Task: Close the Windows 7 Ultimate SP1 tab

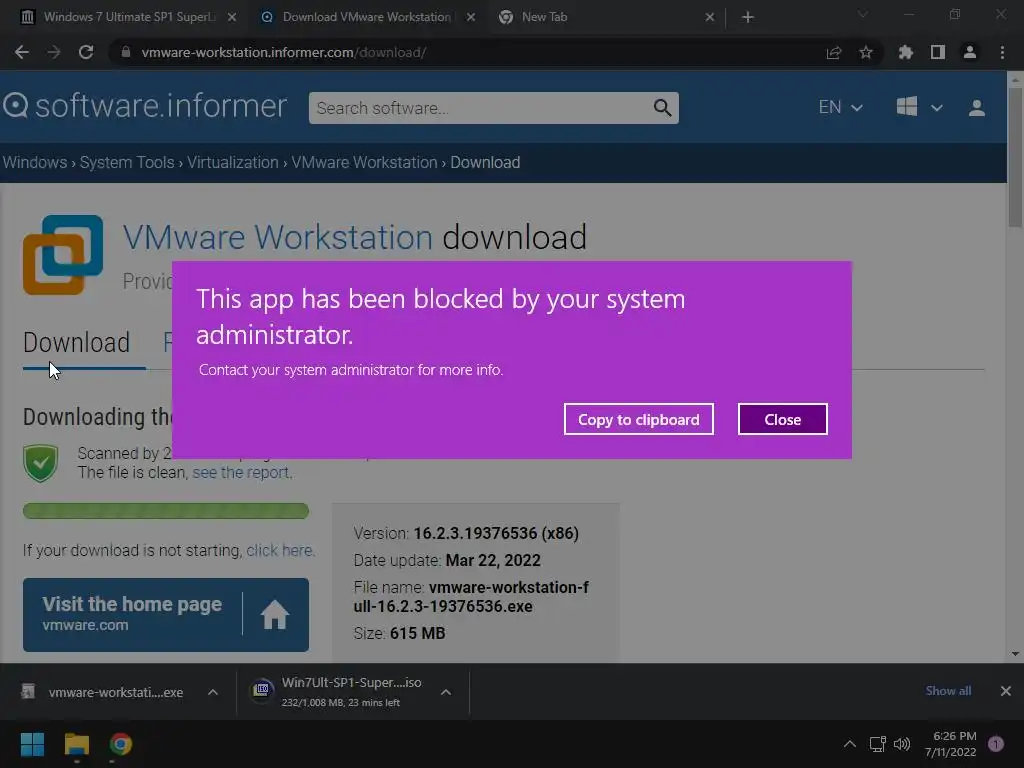Action: [232, 17]
